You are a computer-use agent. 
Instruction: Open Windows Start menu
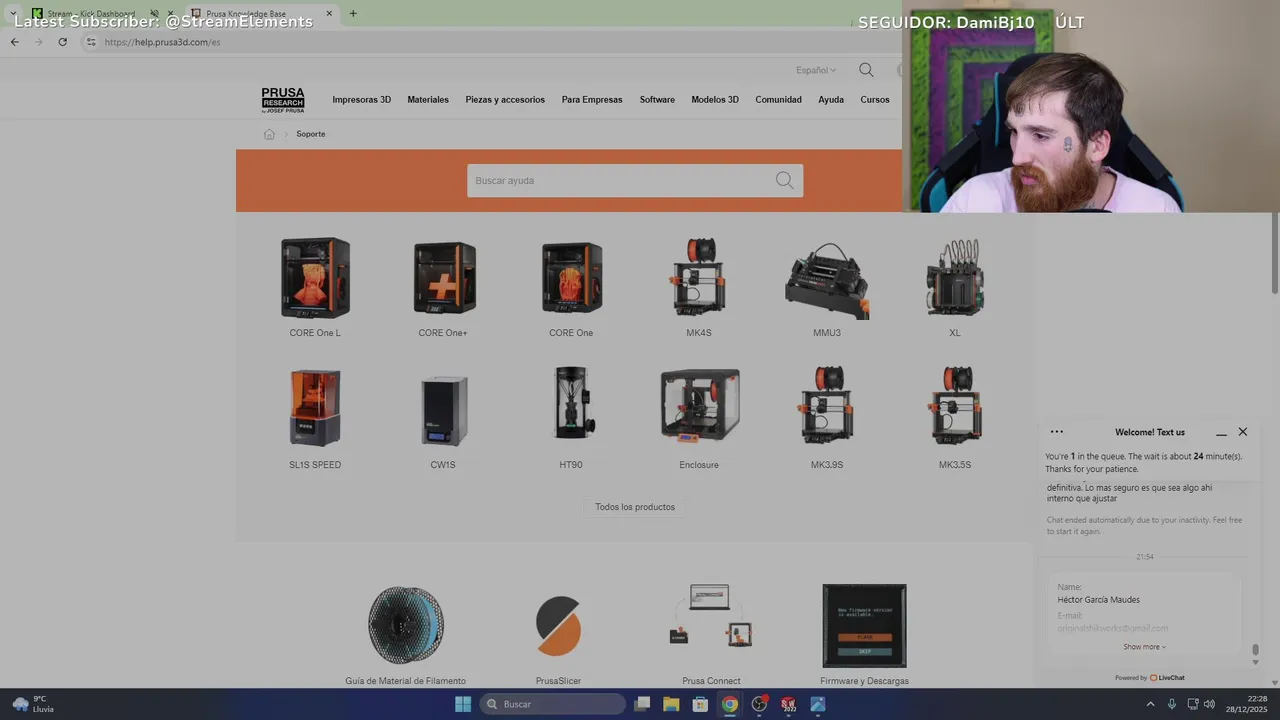(x=463, y=704)
